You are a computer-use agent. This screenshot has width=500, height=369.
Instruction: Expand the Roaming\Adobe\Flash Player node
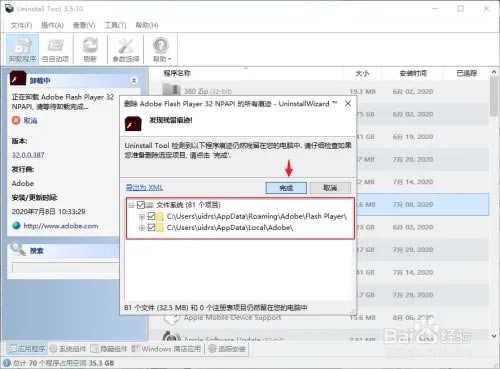pyautogui.click(x=142, y=217)
